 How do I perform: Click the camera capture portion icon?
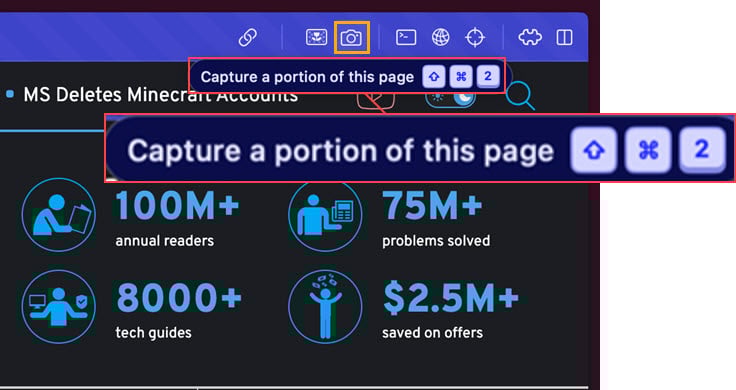click(x=352, y=38)
